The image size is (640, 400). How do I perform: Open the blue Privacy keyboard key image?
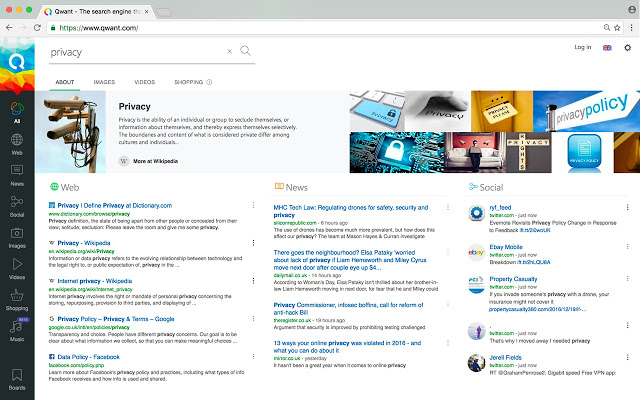pos(377,111)
